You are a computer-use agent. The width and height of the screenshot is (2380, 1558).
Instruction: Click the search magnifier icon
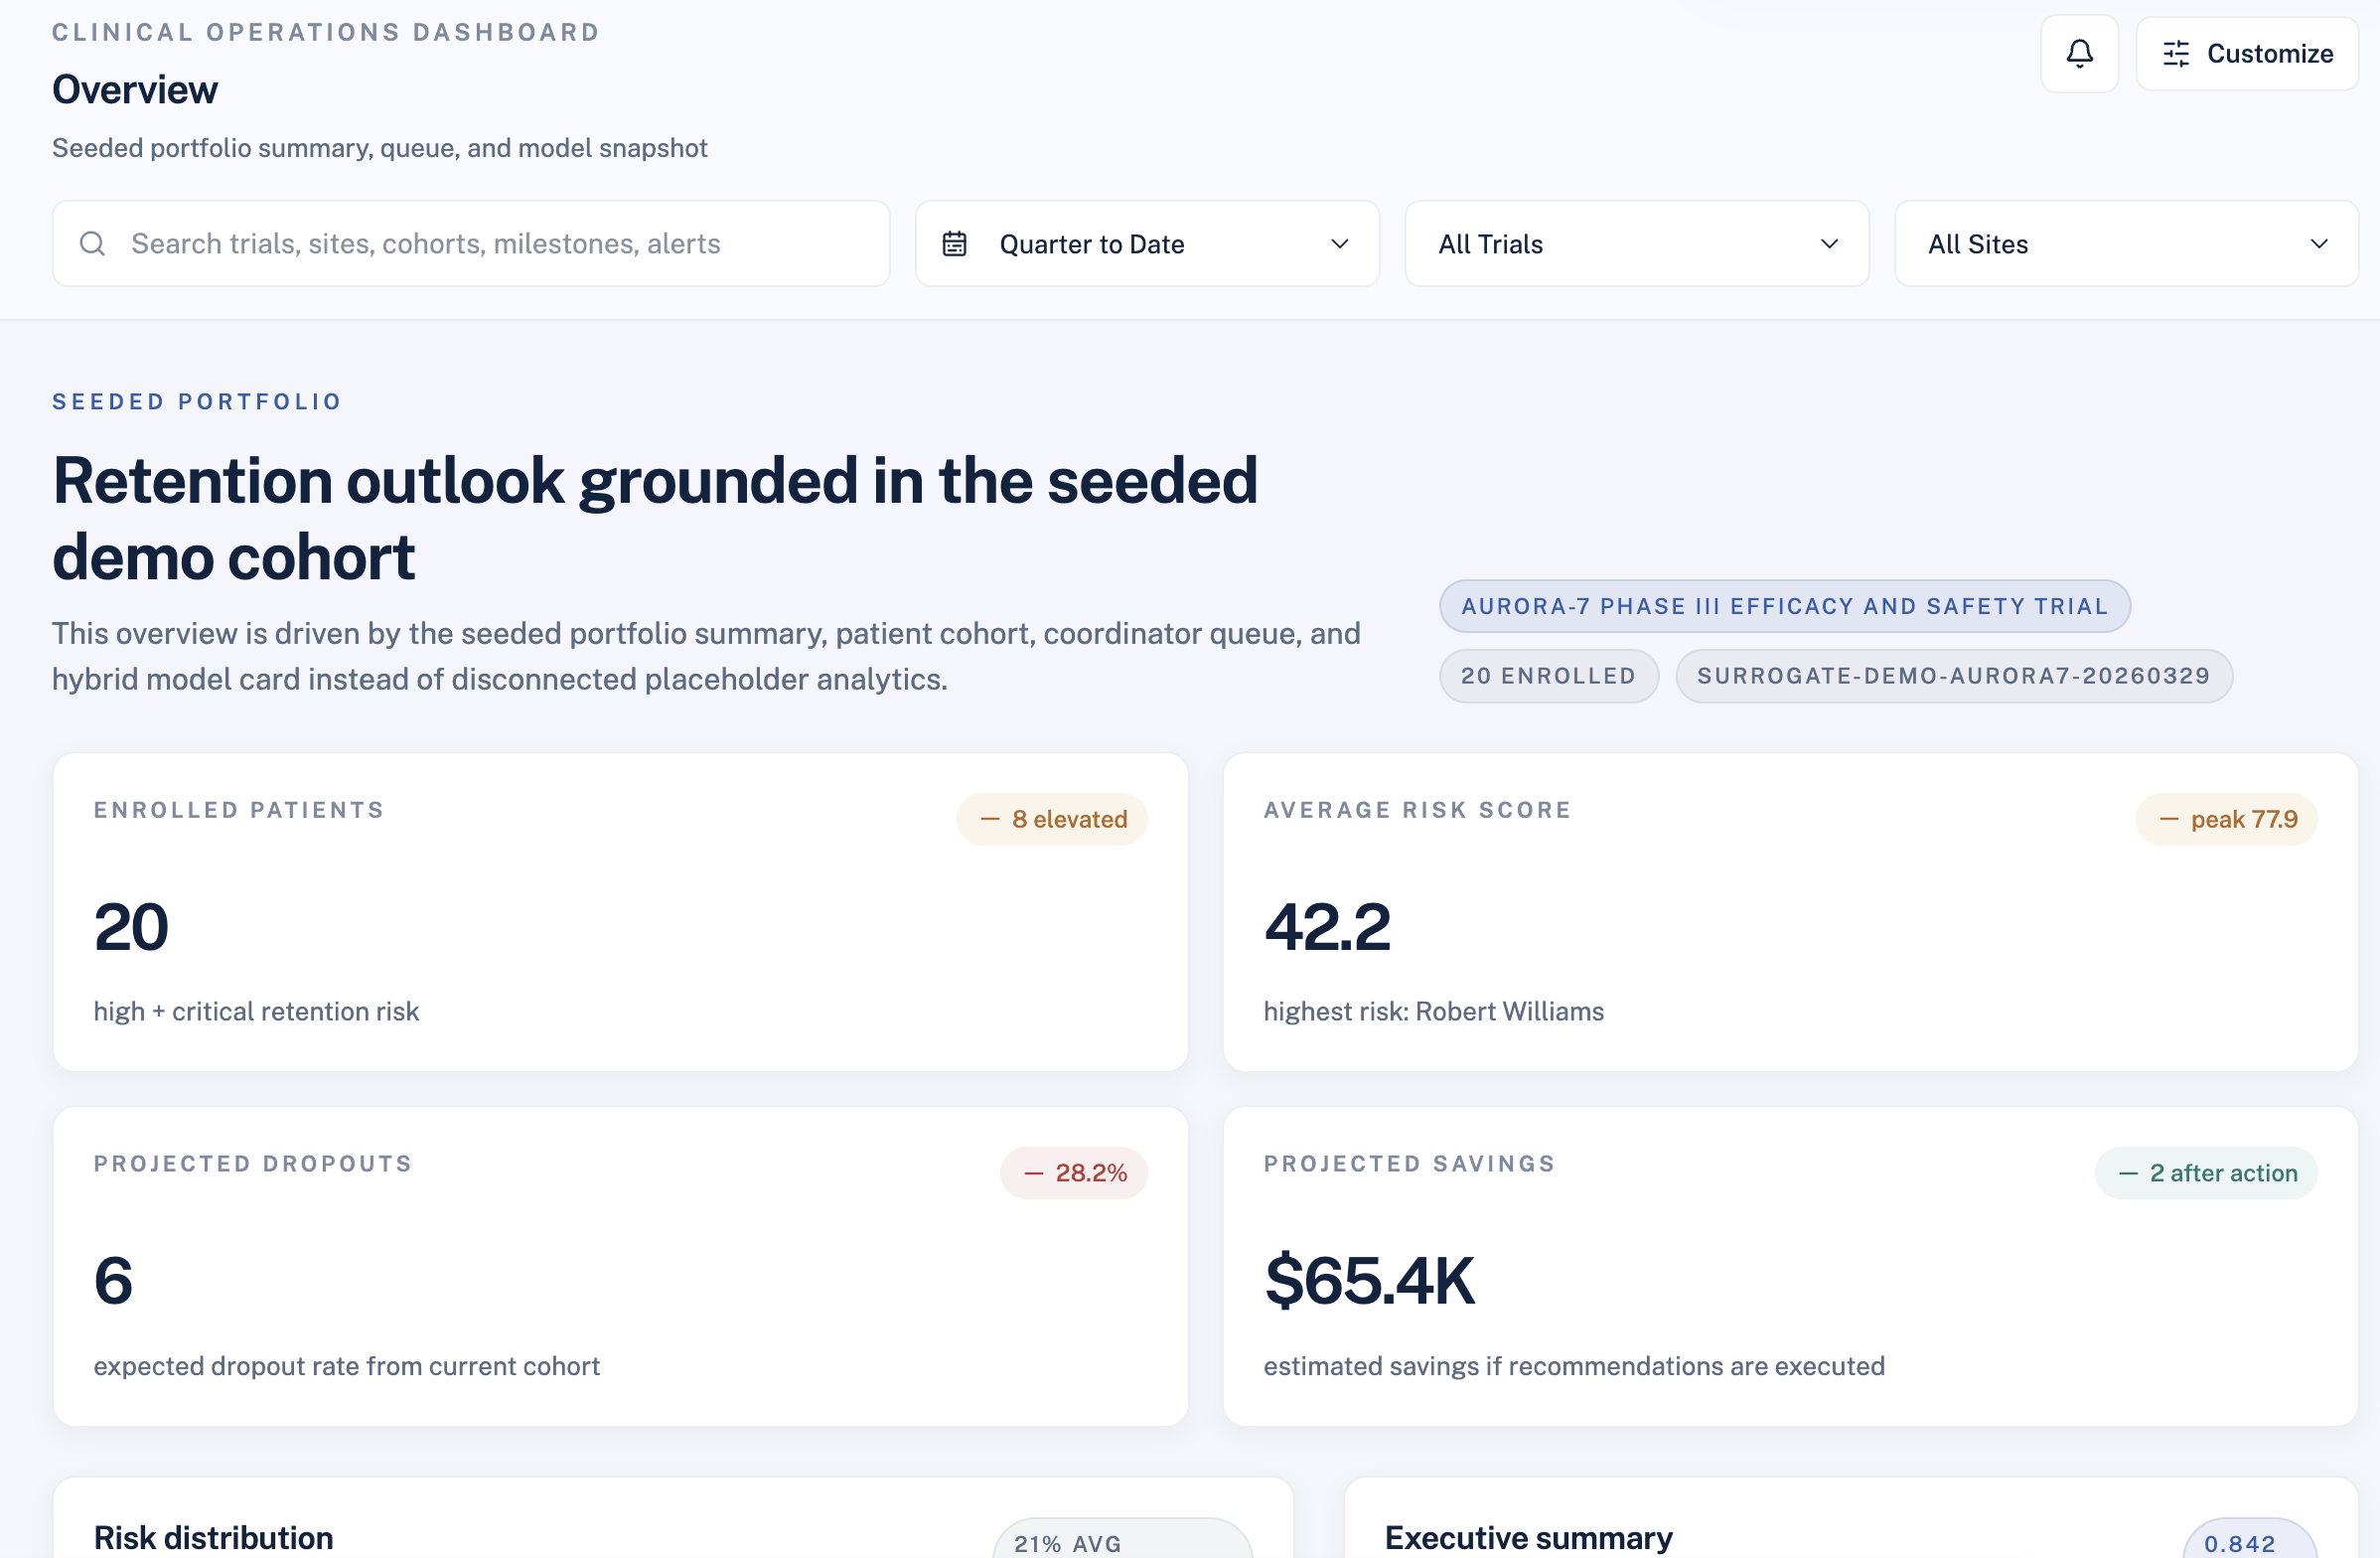pyautogui.click(x=92, y=243)
